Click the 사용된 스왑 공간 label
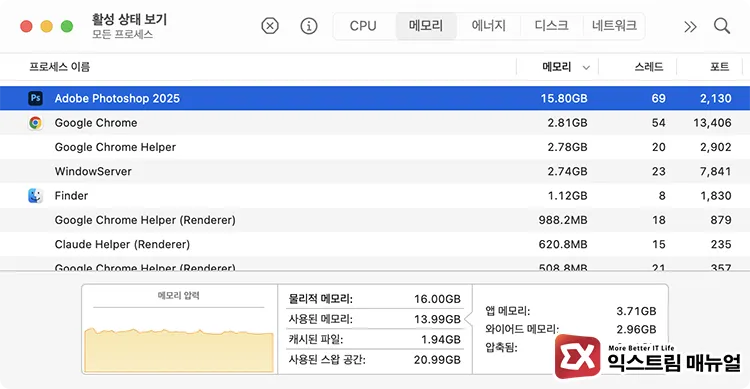The height and width of the screenshot is (389, 750). [x=327, y=359]
